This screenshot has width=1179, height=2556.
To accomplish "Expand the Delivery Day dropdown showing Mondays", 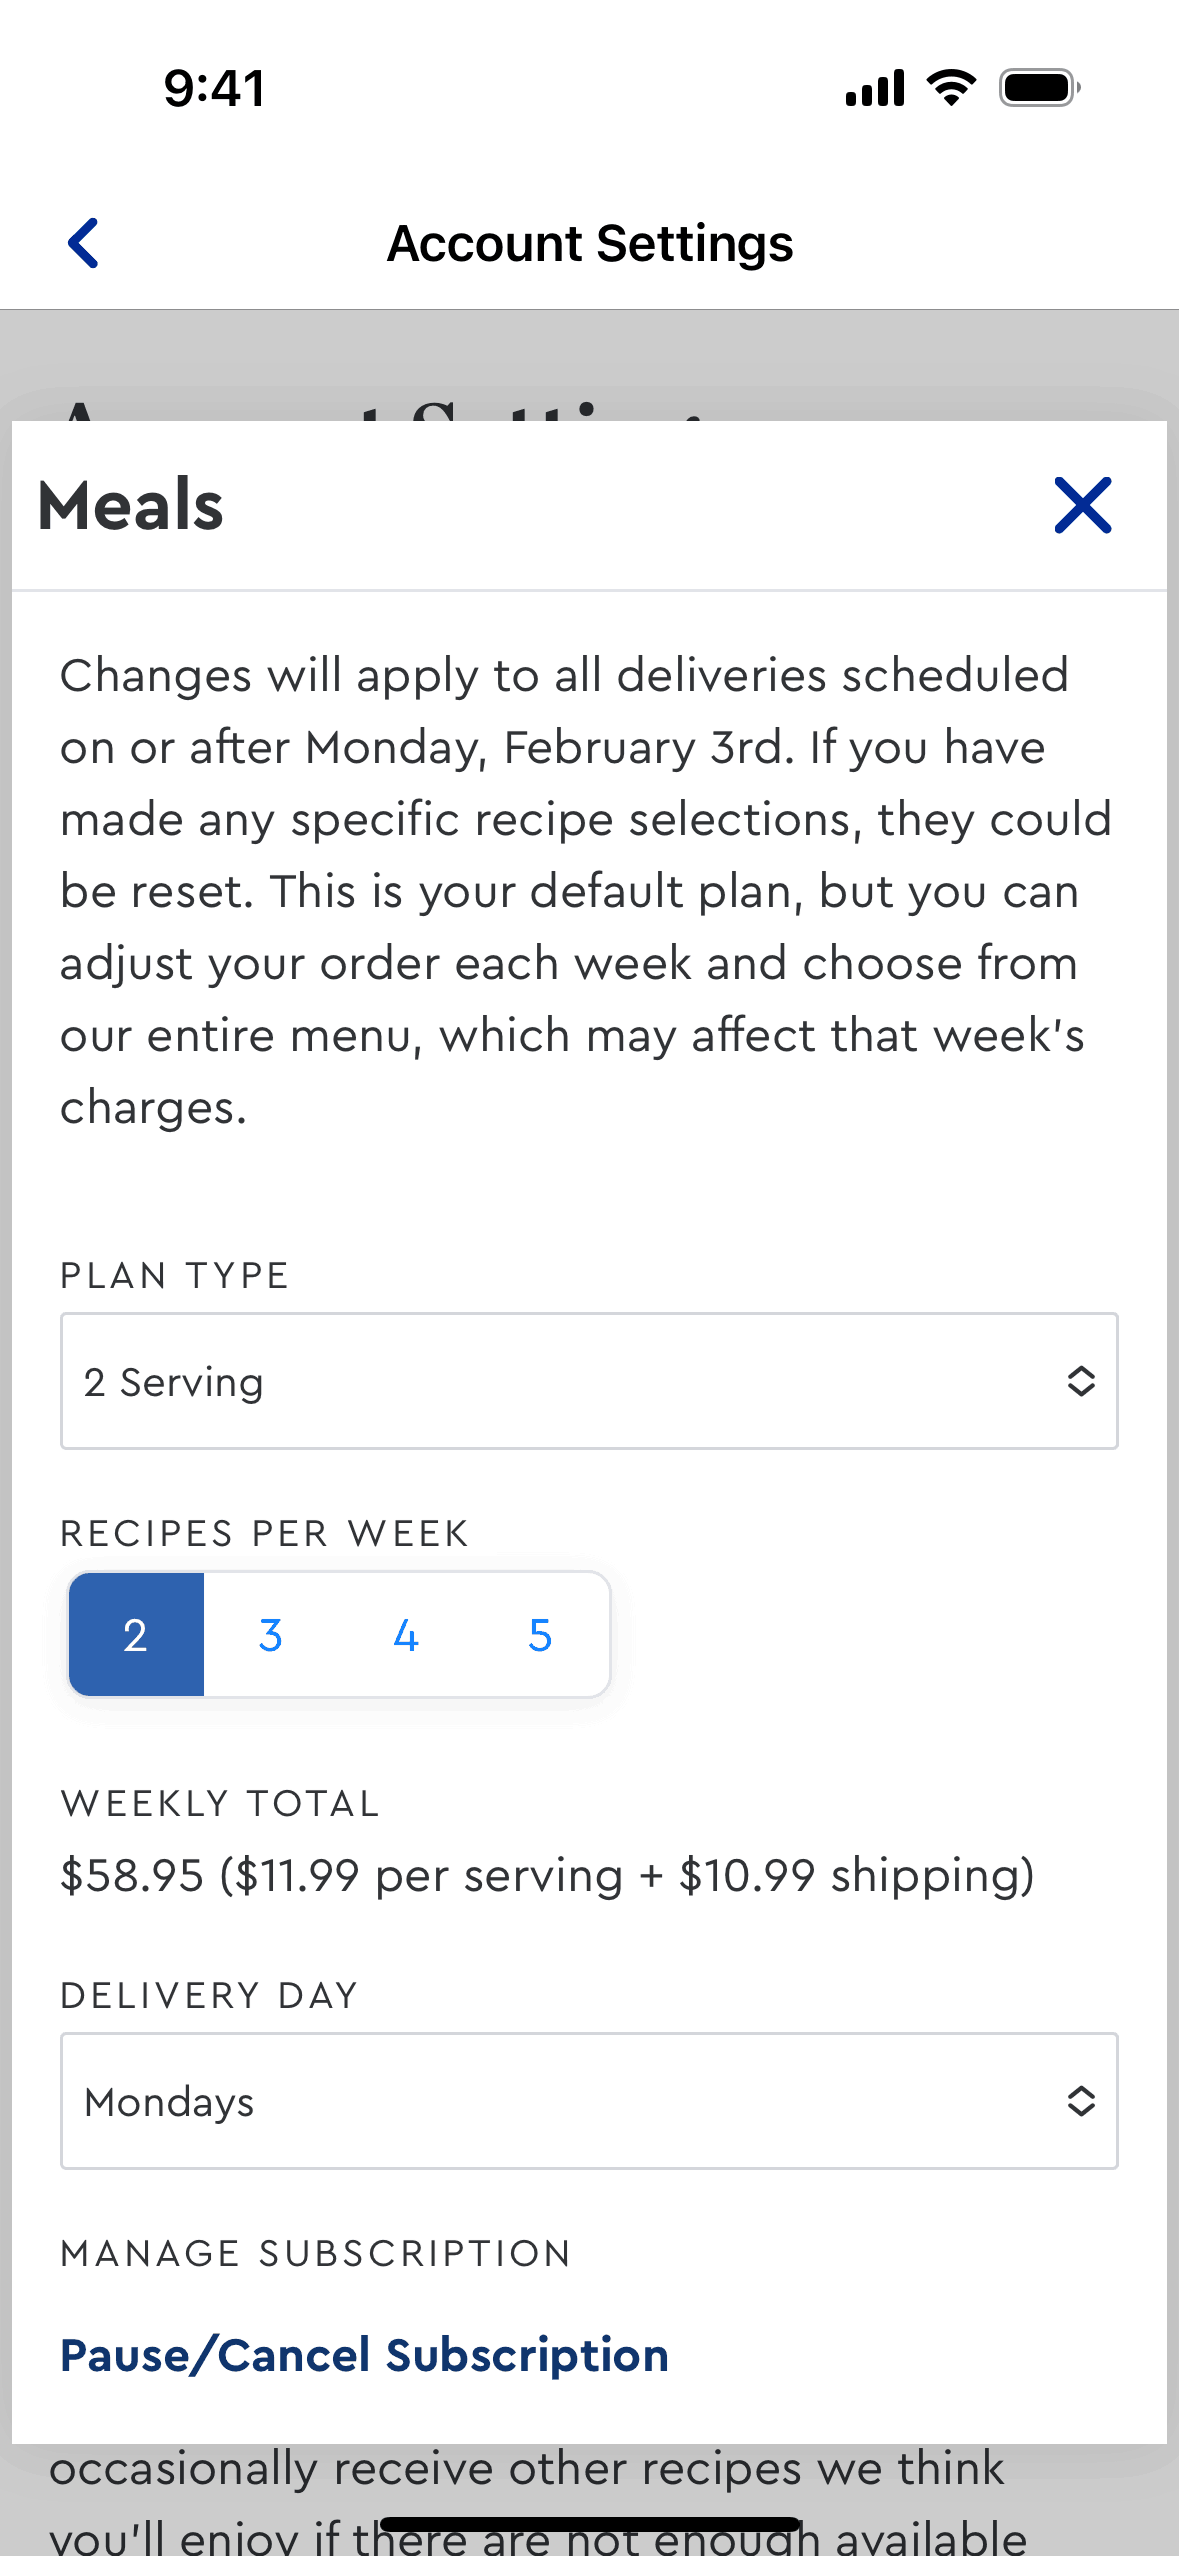I will [x=560, y=2101].
